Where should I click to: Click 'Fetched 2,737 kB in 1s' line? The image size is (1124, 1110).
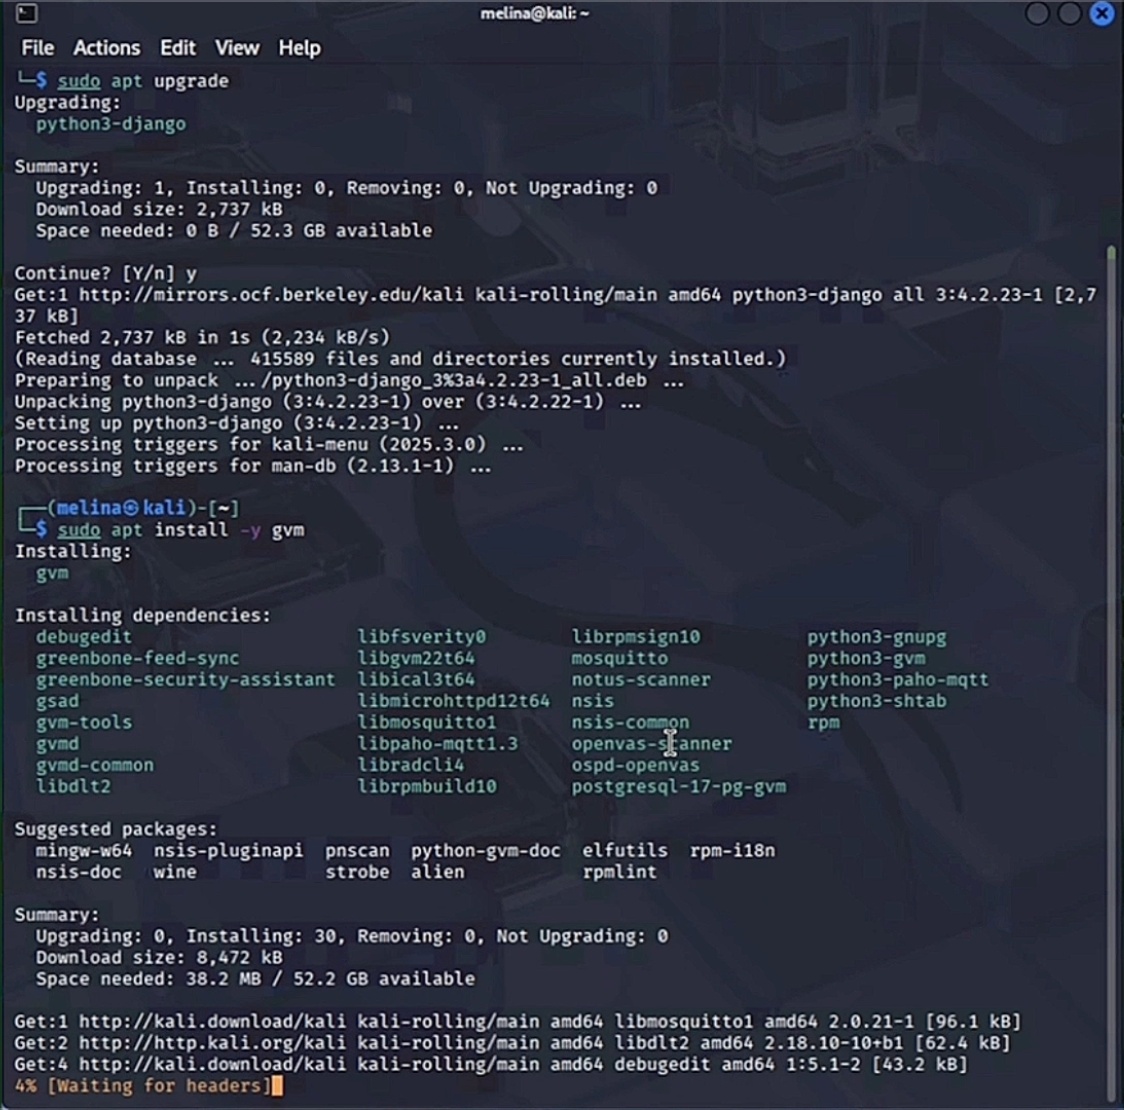click(202, 338)
